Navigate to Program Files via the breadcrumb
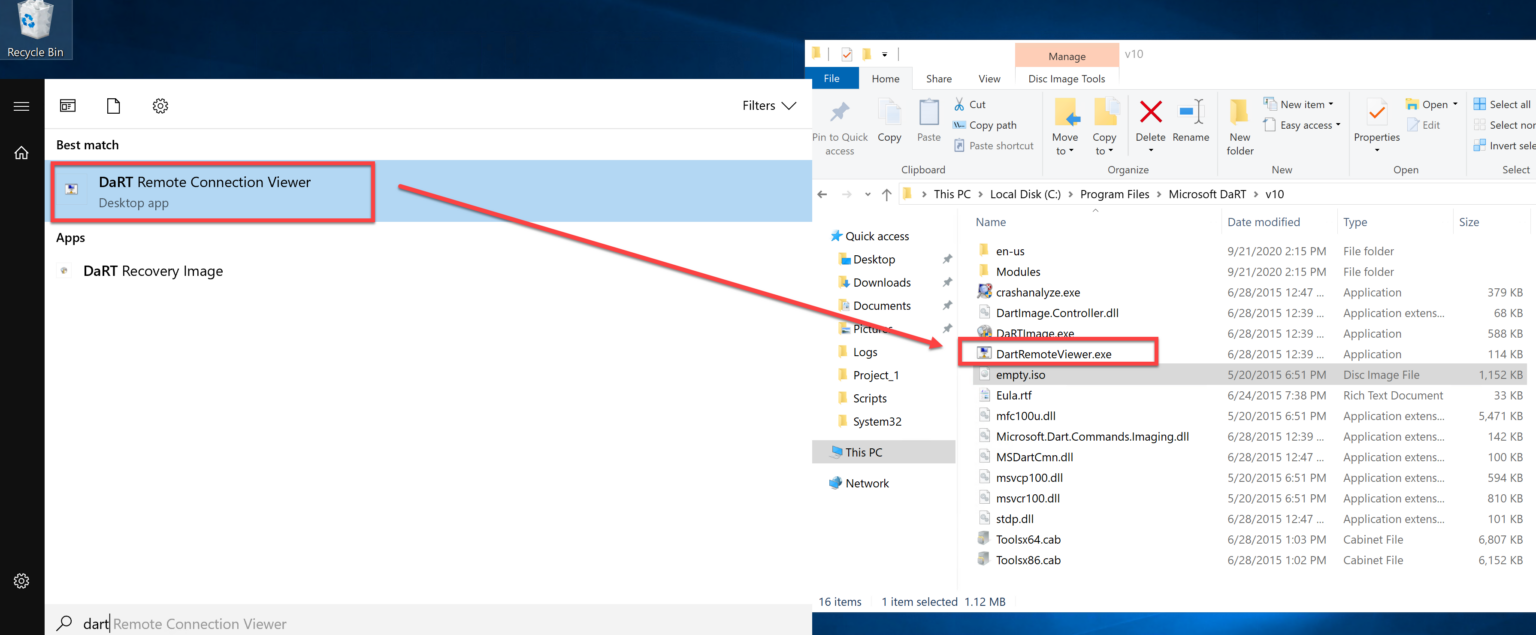 (1114, 193)
